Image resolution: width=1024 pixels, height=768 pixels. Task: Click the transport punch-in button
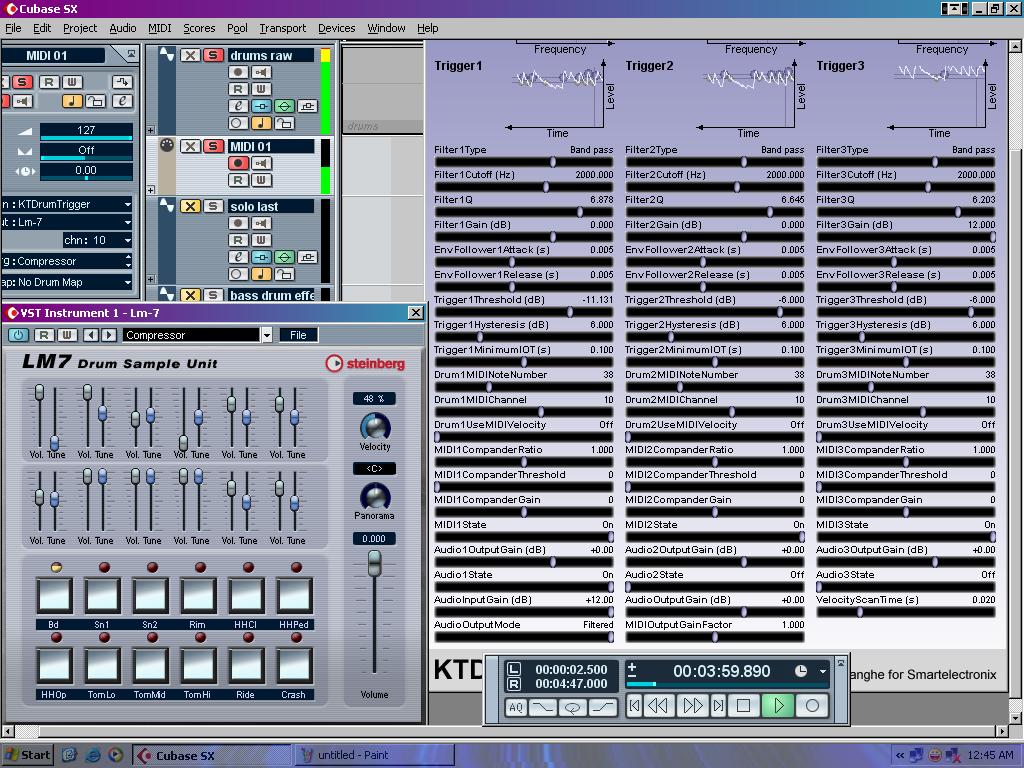543,707
